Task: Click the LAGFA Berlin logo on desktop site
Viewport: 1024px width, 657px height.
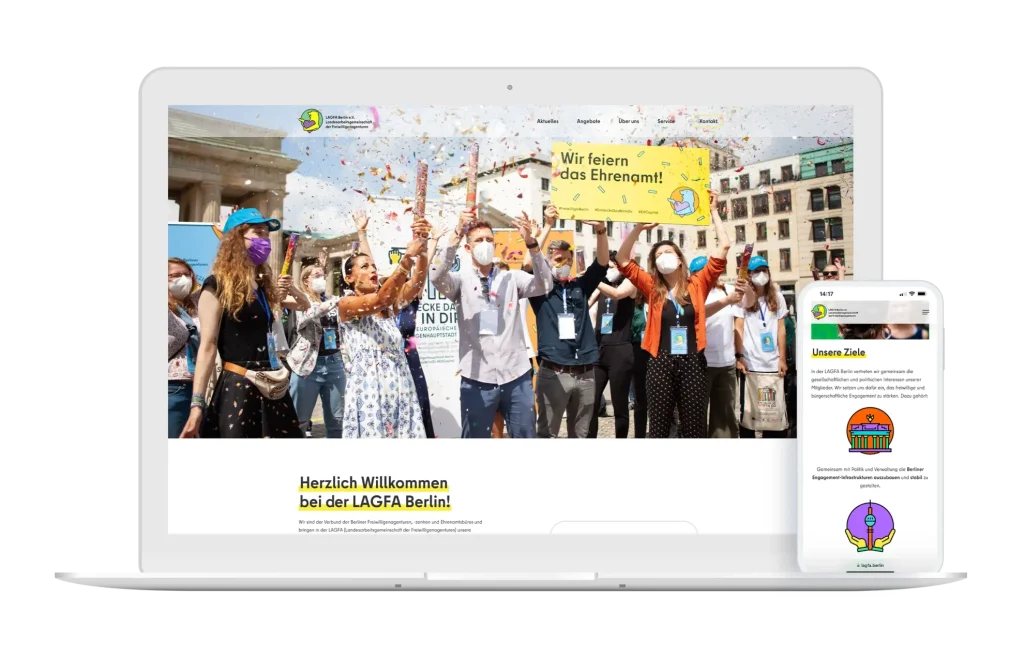Action: [311, 121]
